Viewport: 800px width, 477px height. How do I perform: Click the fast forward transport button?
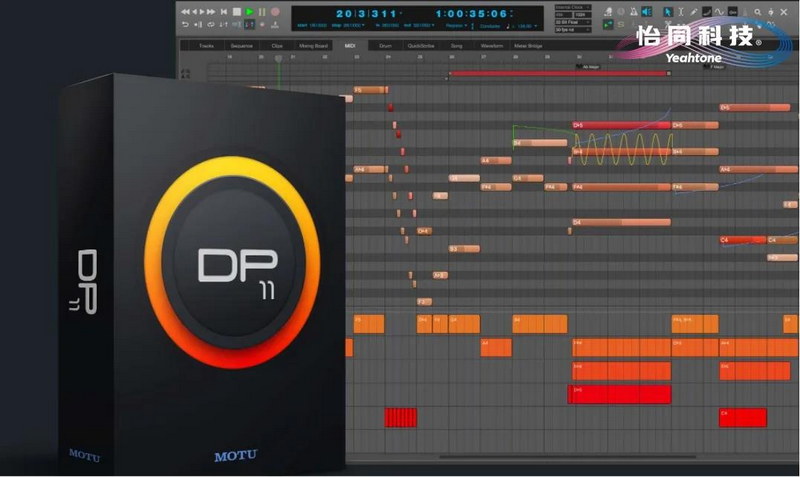pyautogui.click(x=211, y=12)
